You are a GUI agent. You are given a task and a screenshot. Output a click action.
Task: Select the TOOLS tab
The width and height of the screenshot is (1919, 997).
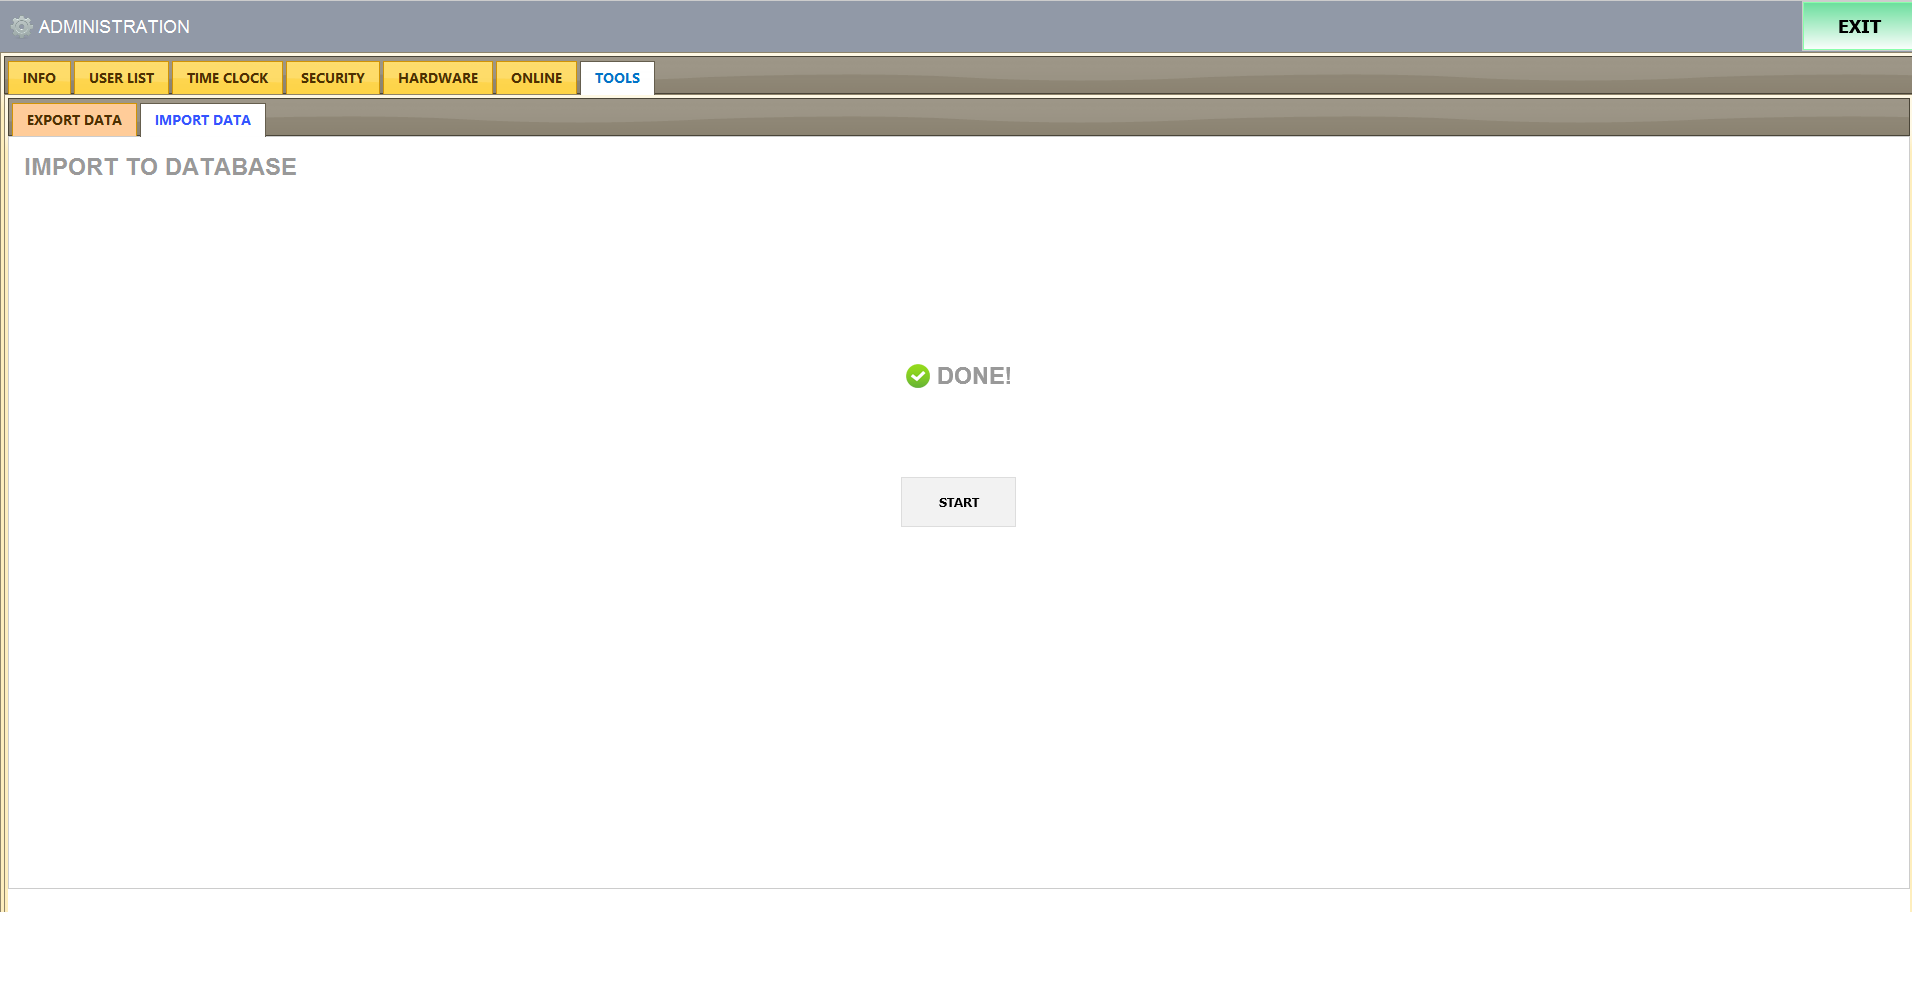(x=617, y=78)
